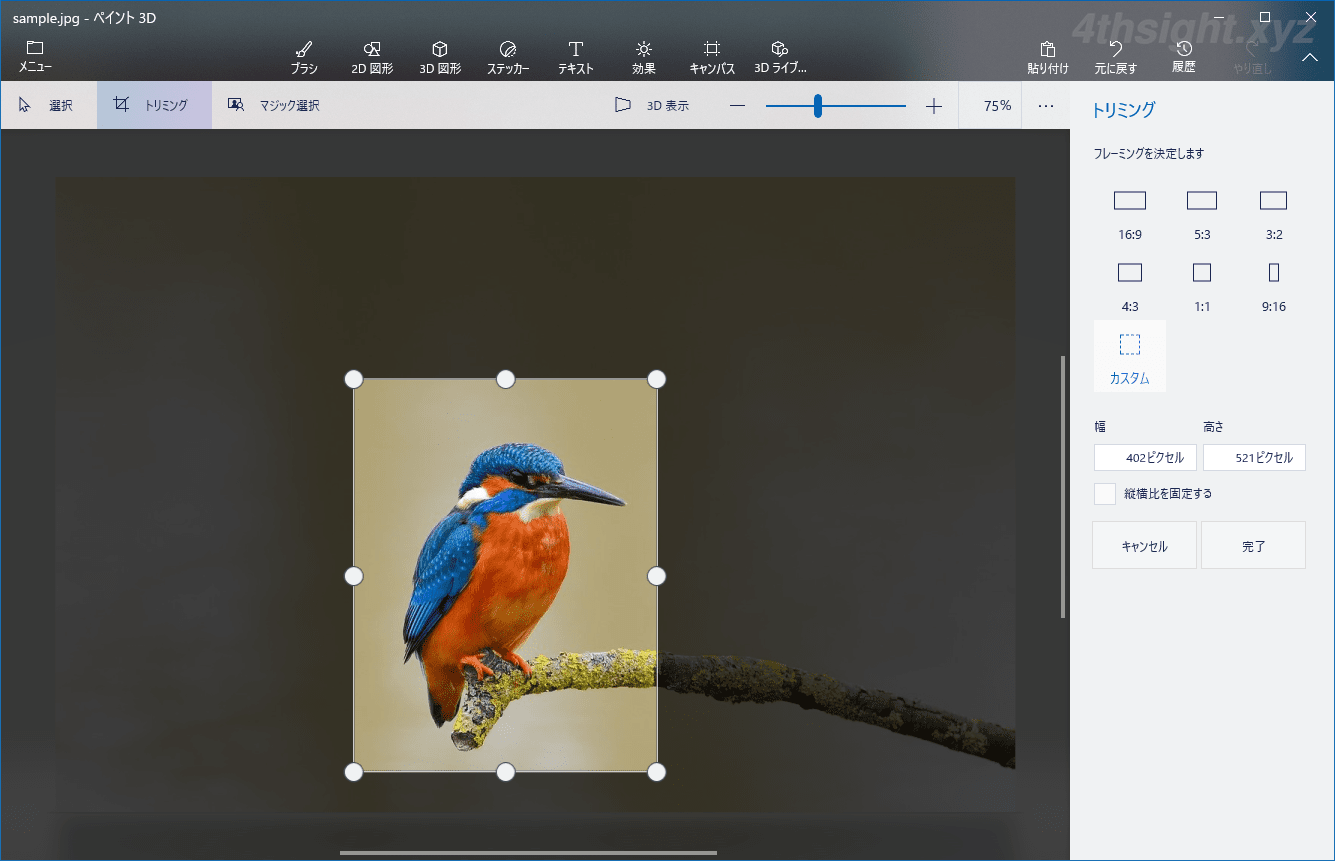Screen dimensions: 1335x861
Task: Zoom in with the plus icon
Action: coord(934,106)
